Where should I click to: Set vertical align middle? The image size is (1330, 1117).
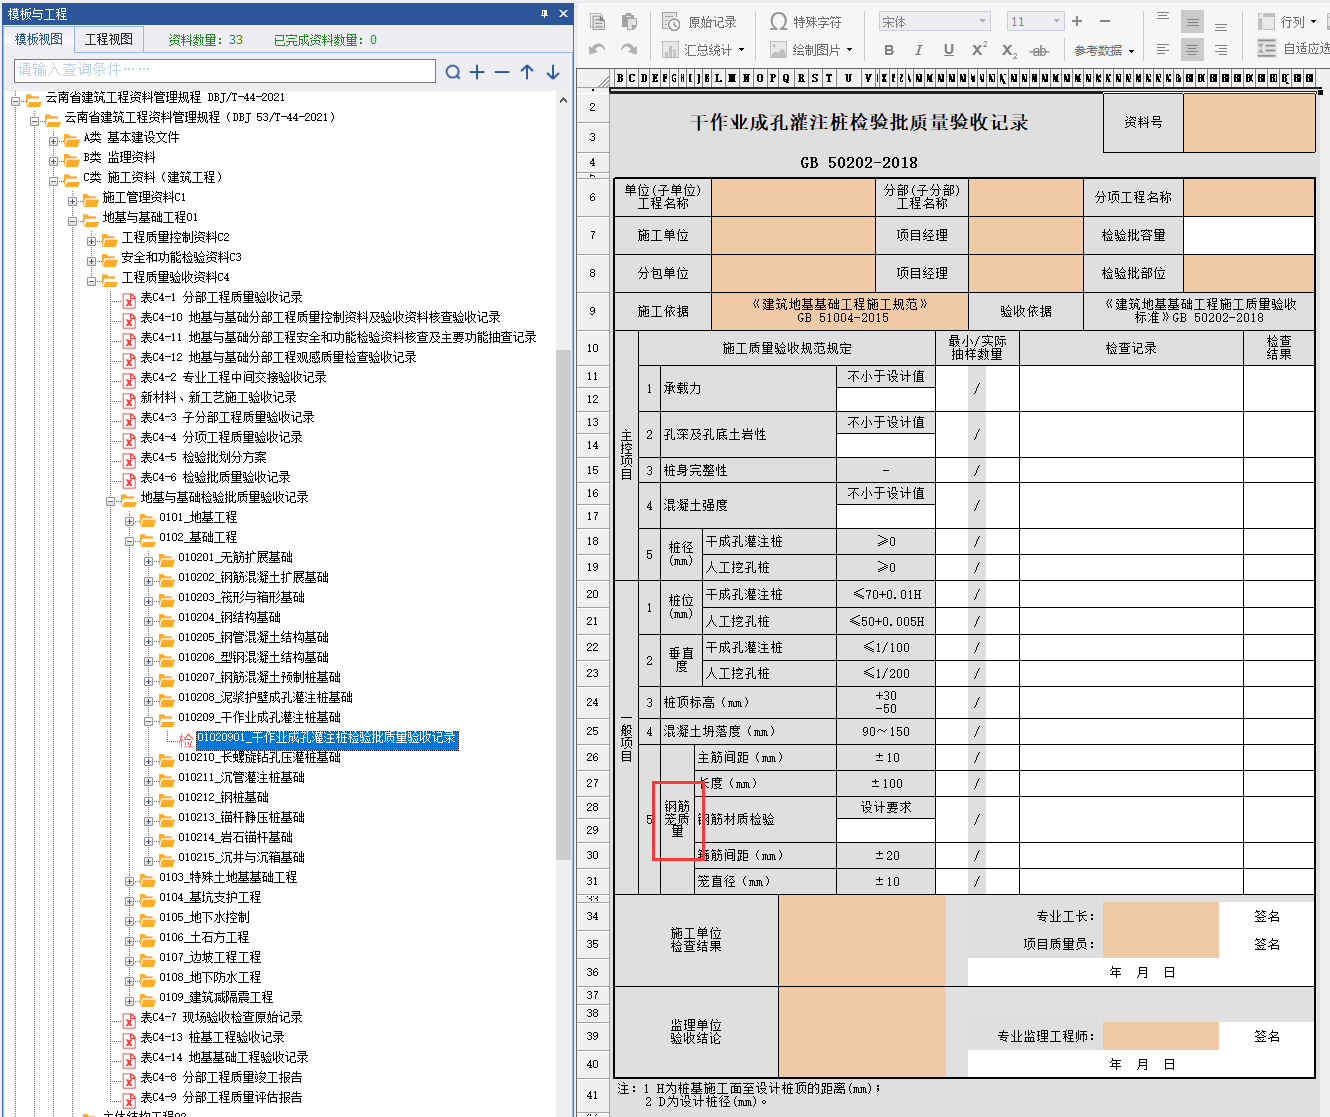(1192, 21)
